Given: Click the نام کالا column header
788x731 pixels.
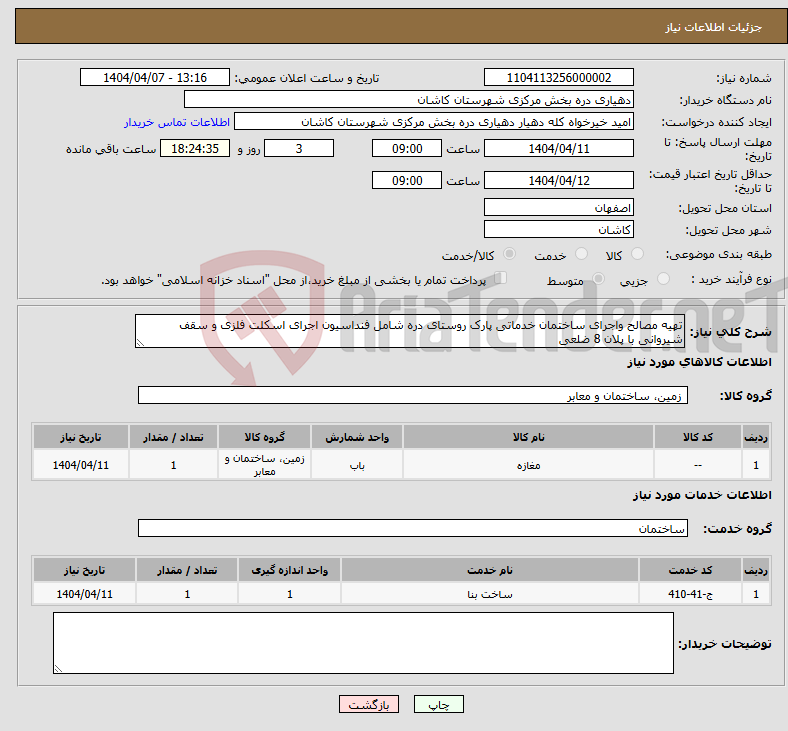Looking at the screenshot, I should pos(528,437).
